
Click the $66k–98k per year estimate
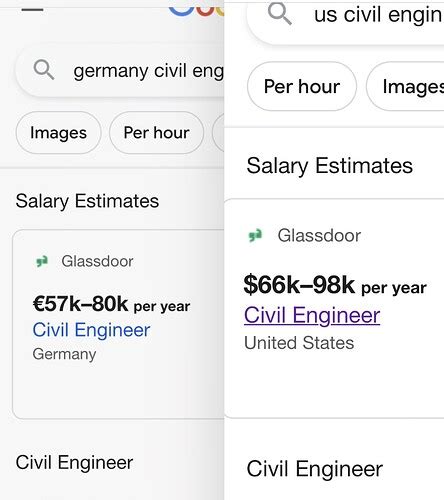(335, 285)
